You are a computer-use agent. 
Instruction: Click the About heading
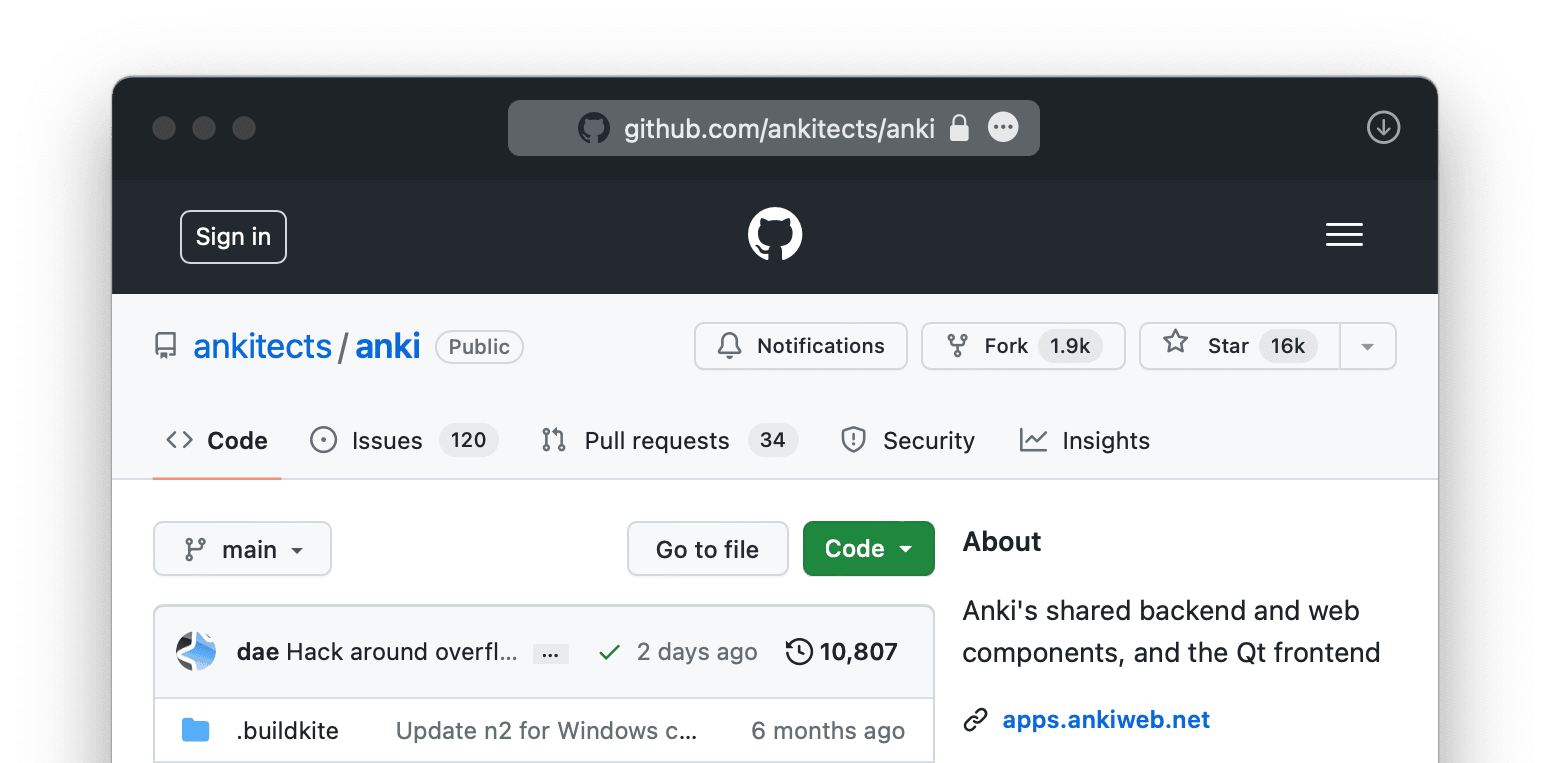coord(1002,541)
